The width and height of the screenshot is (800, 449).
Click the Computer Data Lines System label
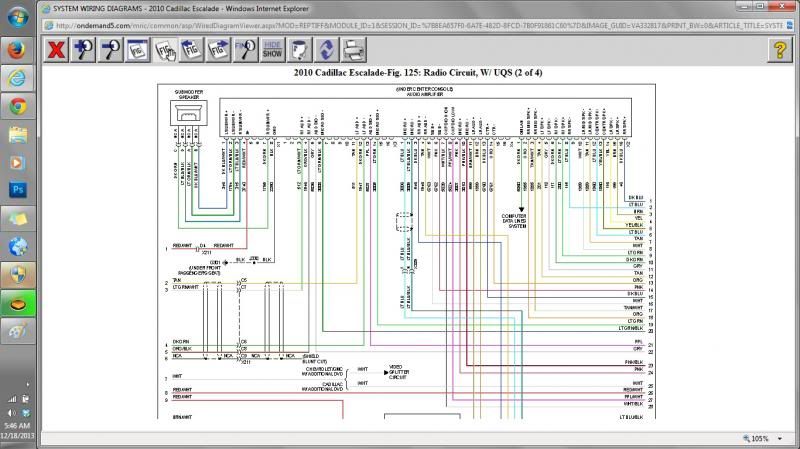tap(514, 221)
